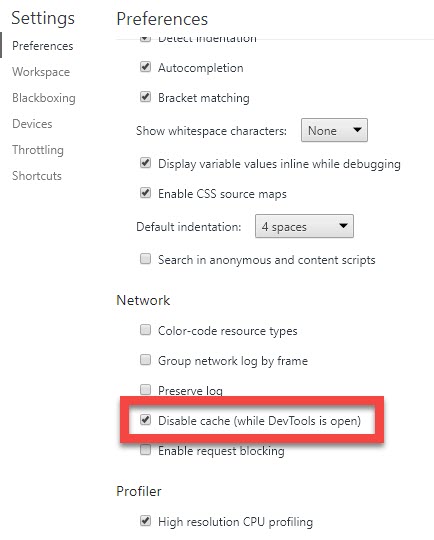Image resolution: width=434 pixels, height=540 pixels.
Task: Uncheck Disable cache while DevTools is open
Action: coord(145,420)
